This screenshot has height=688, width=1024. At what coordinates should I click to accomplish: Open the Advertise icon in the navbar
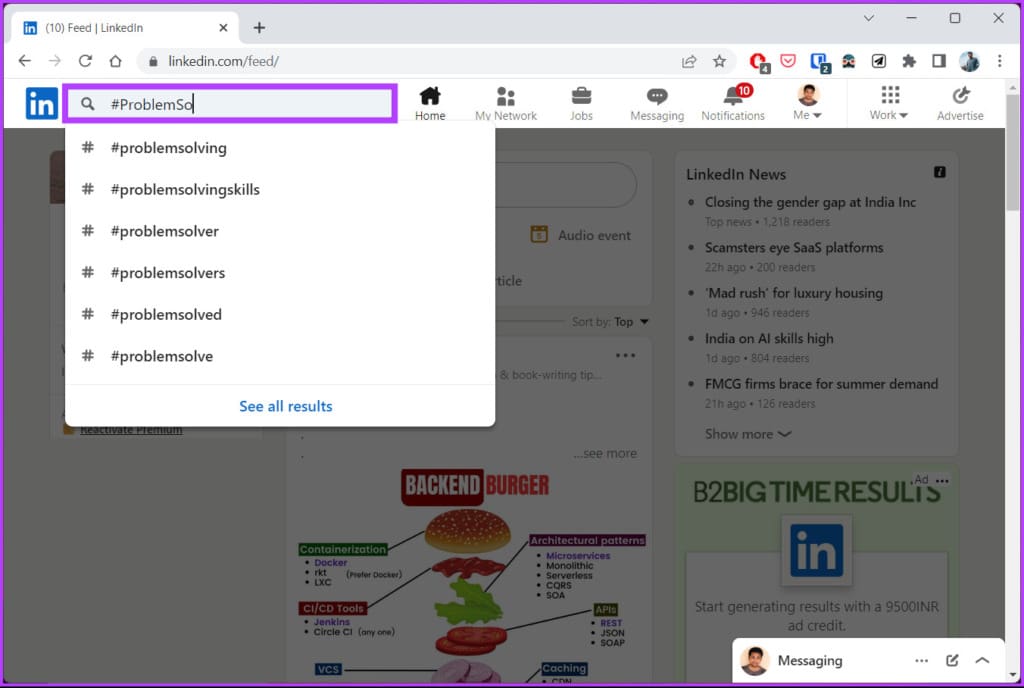[x=960, y=96]
